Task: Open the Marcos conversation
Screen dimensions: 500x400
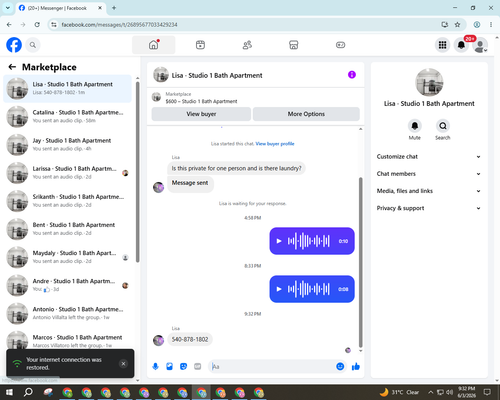Action: [x=67, y=341]
